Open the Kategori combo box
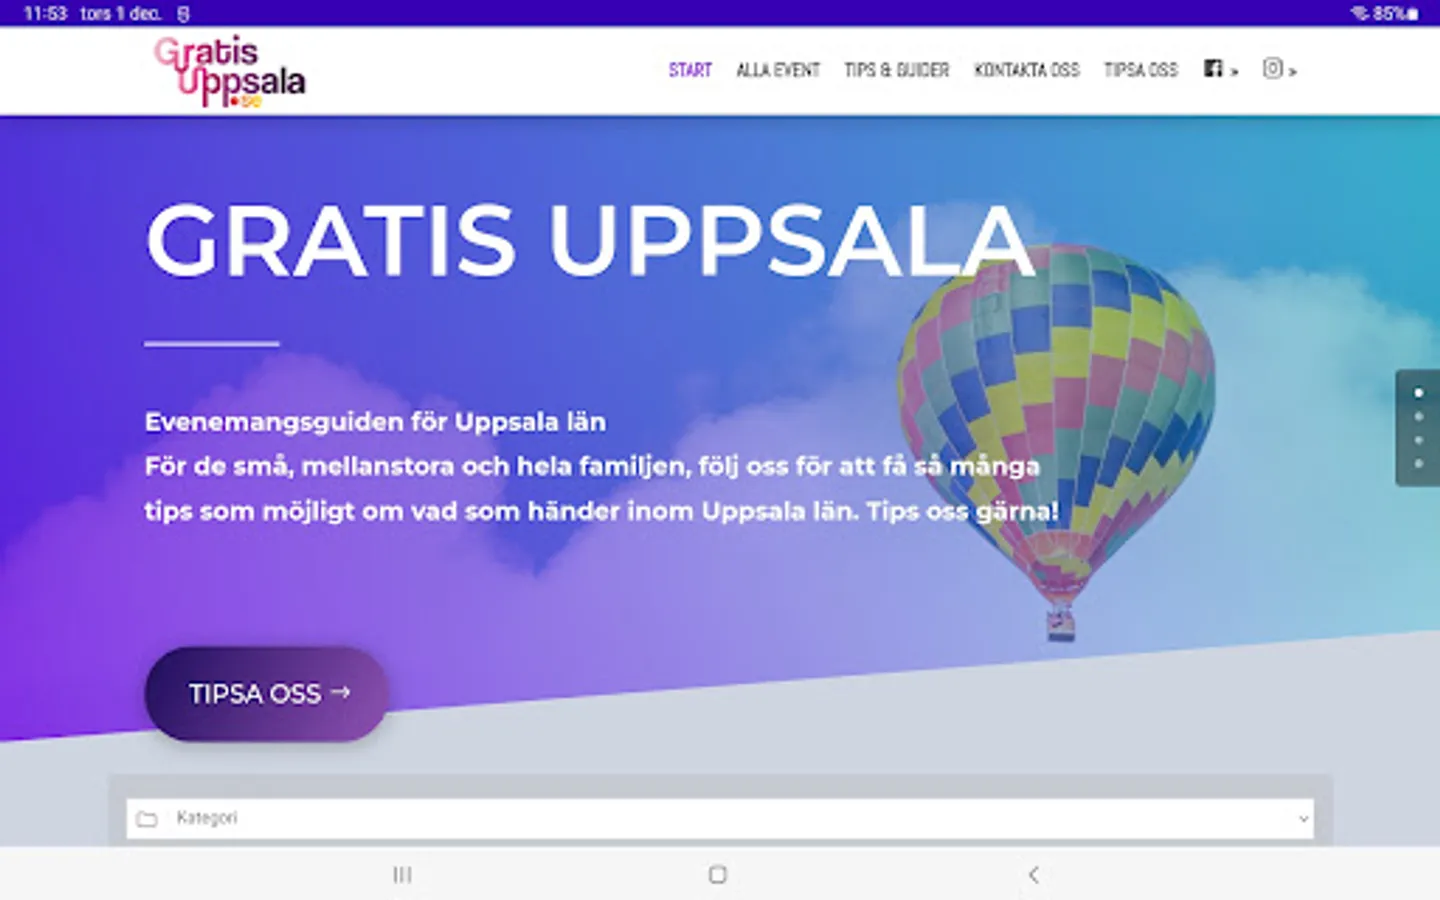 (720, 819)
